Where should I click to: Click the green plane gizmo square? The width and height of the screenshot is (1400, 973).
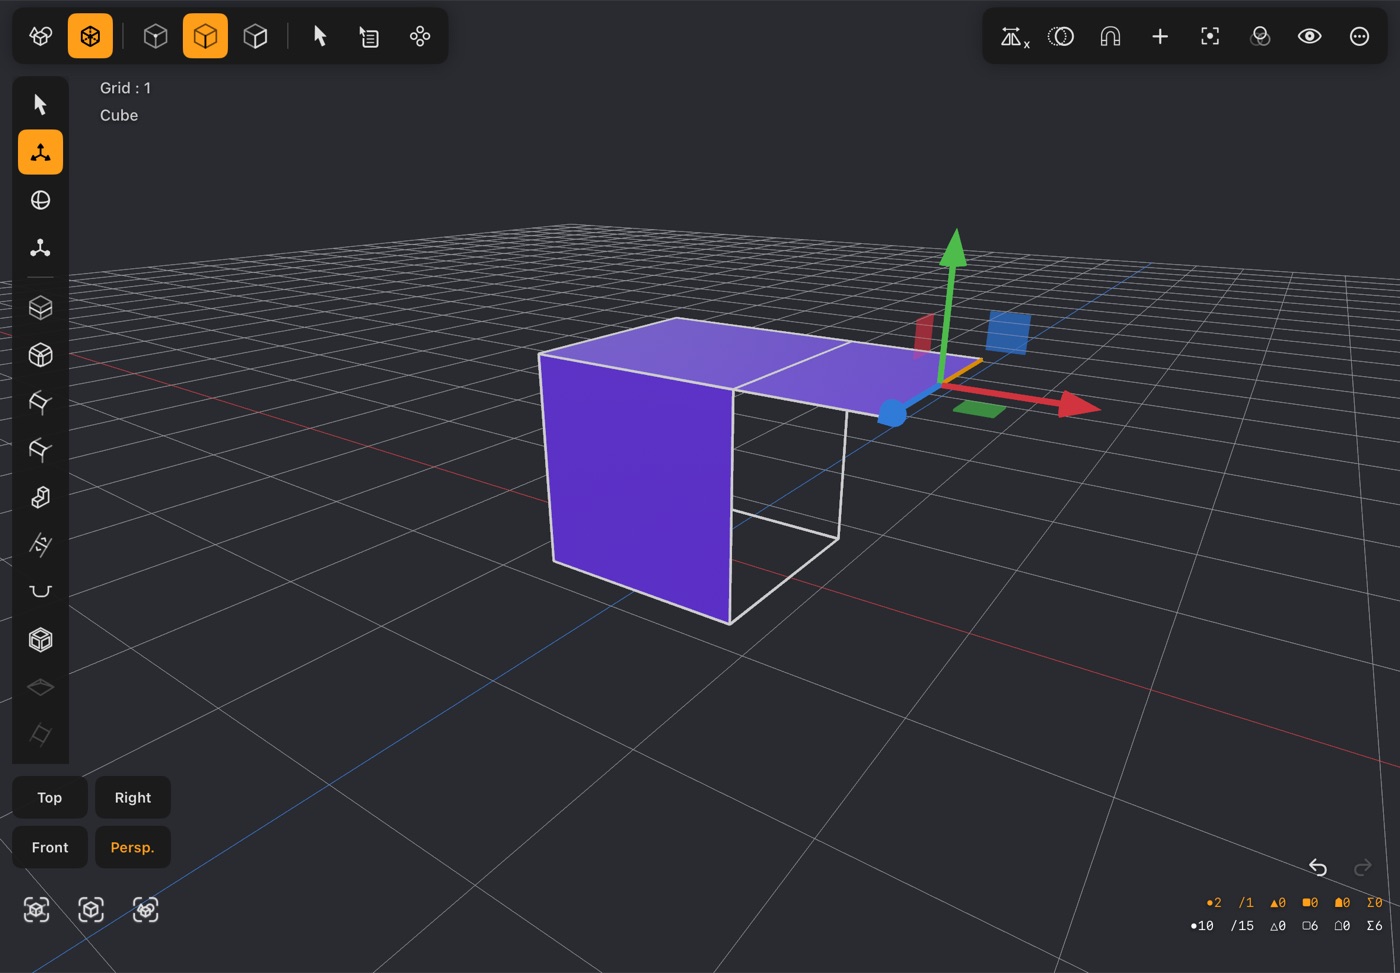(x=980, y=408)
